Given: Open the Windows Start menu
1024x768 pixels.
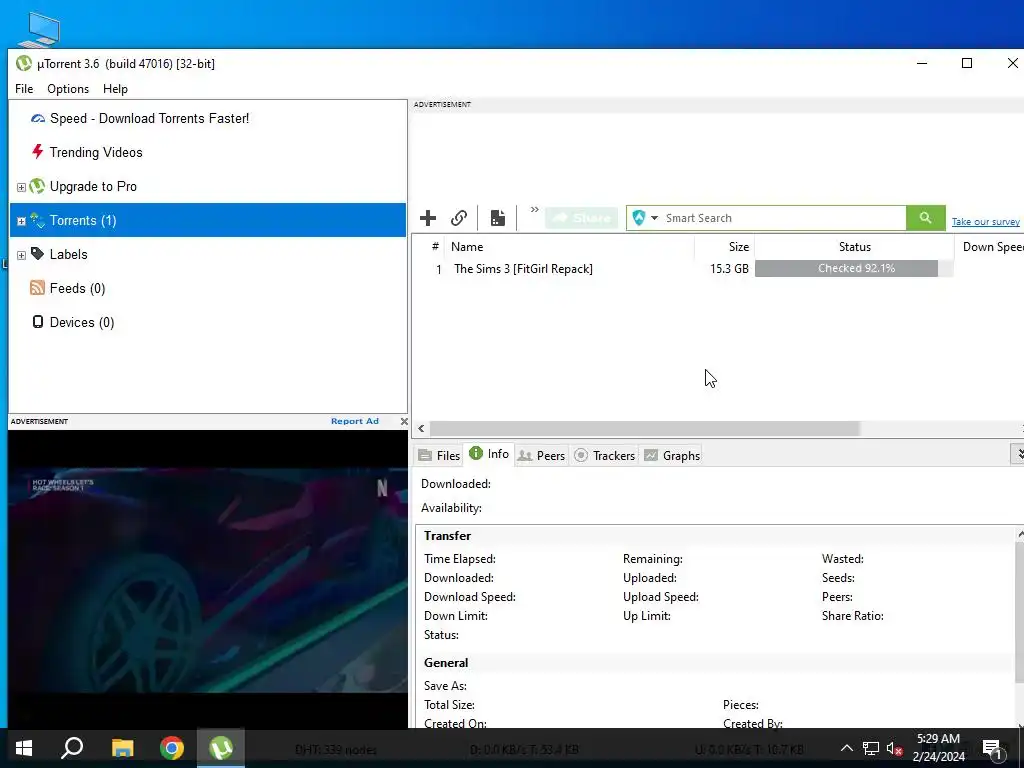Looking at the screenshot, I should pos(24,748).
